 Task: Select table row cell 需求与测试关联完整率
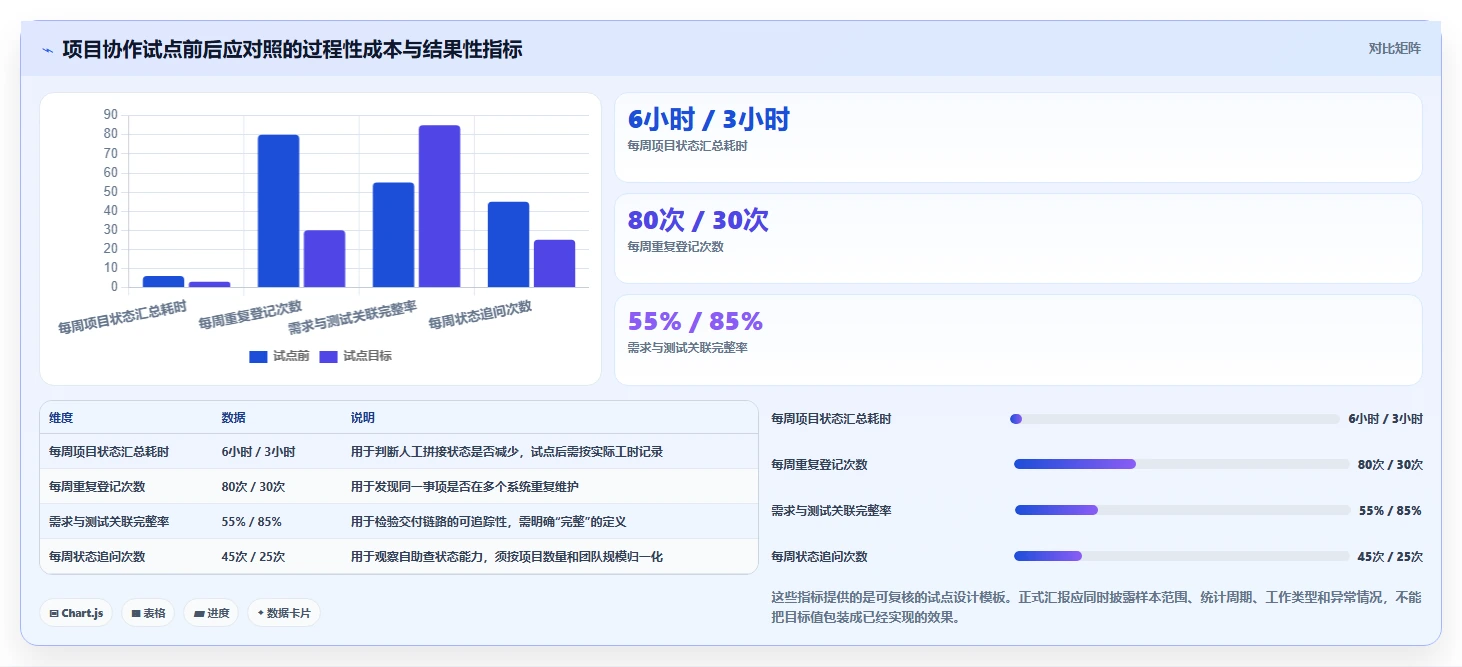tap(109, 522)
